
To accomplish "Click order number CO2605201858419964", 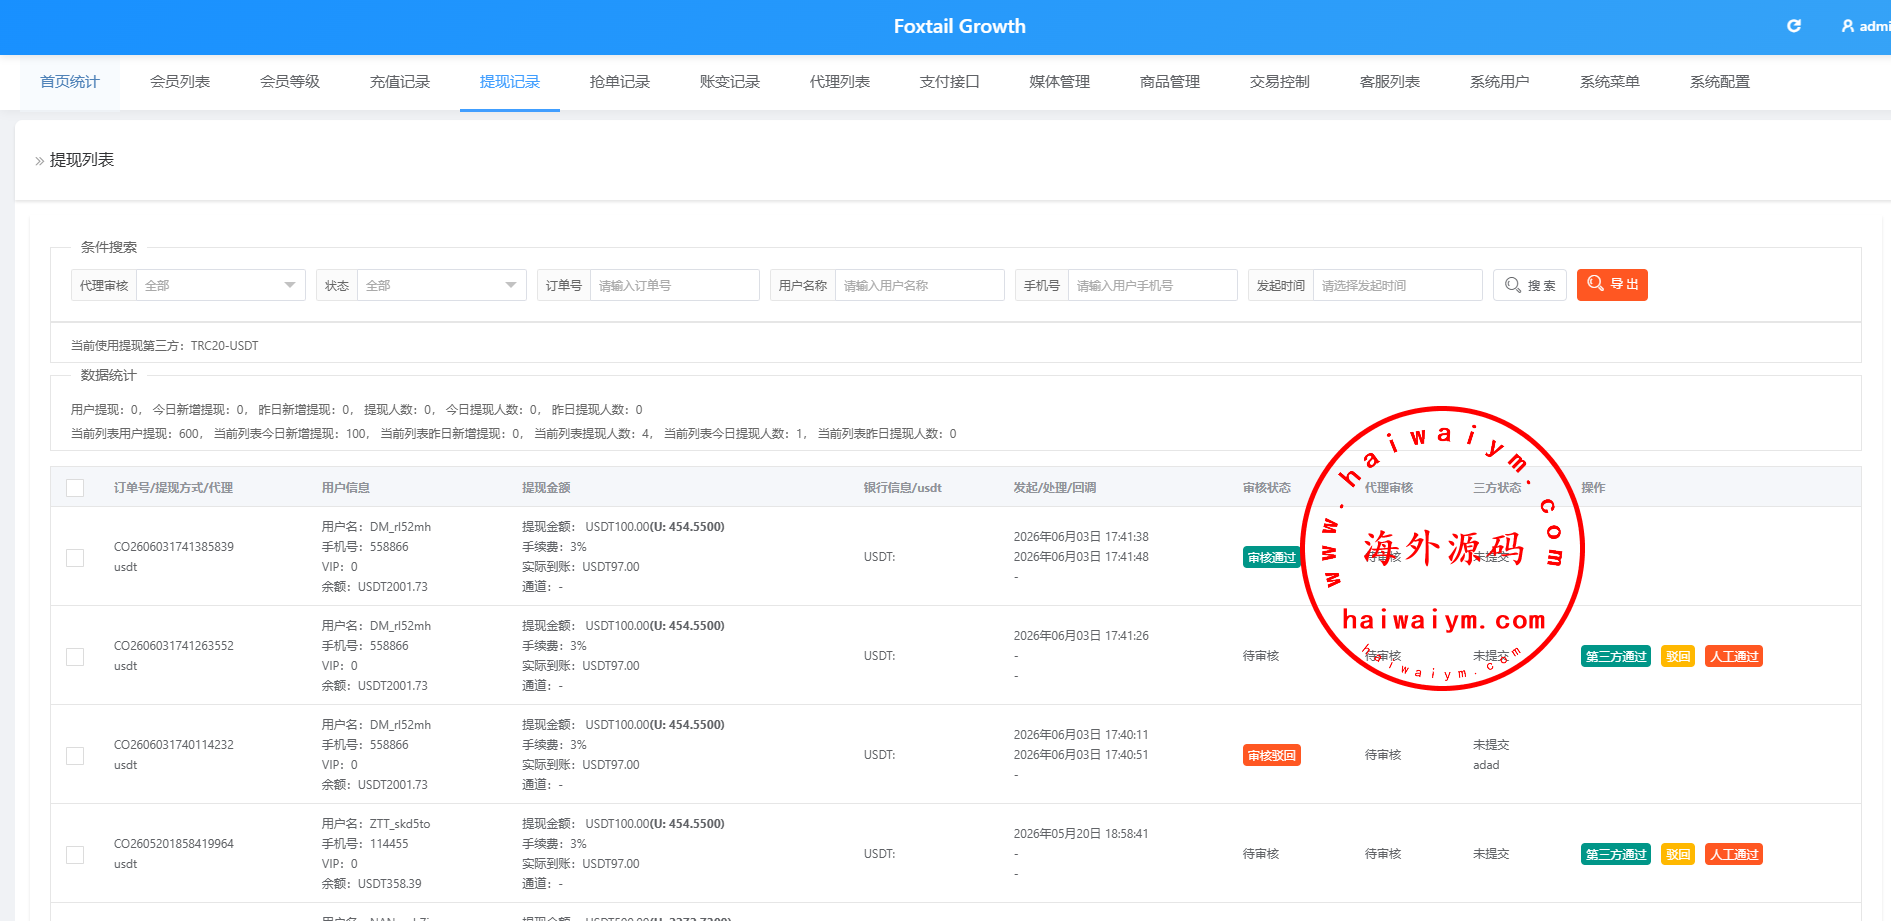I will [x=174, y=844].
